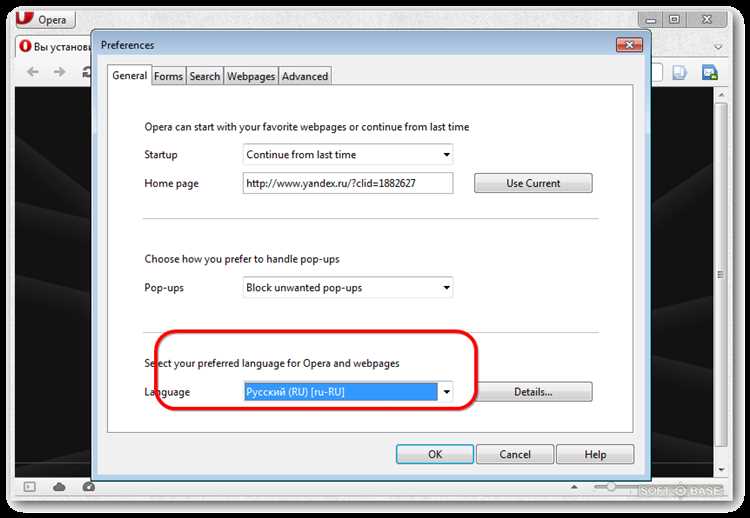Click the Use Current button

[x=533, y=183]
